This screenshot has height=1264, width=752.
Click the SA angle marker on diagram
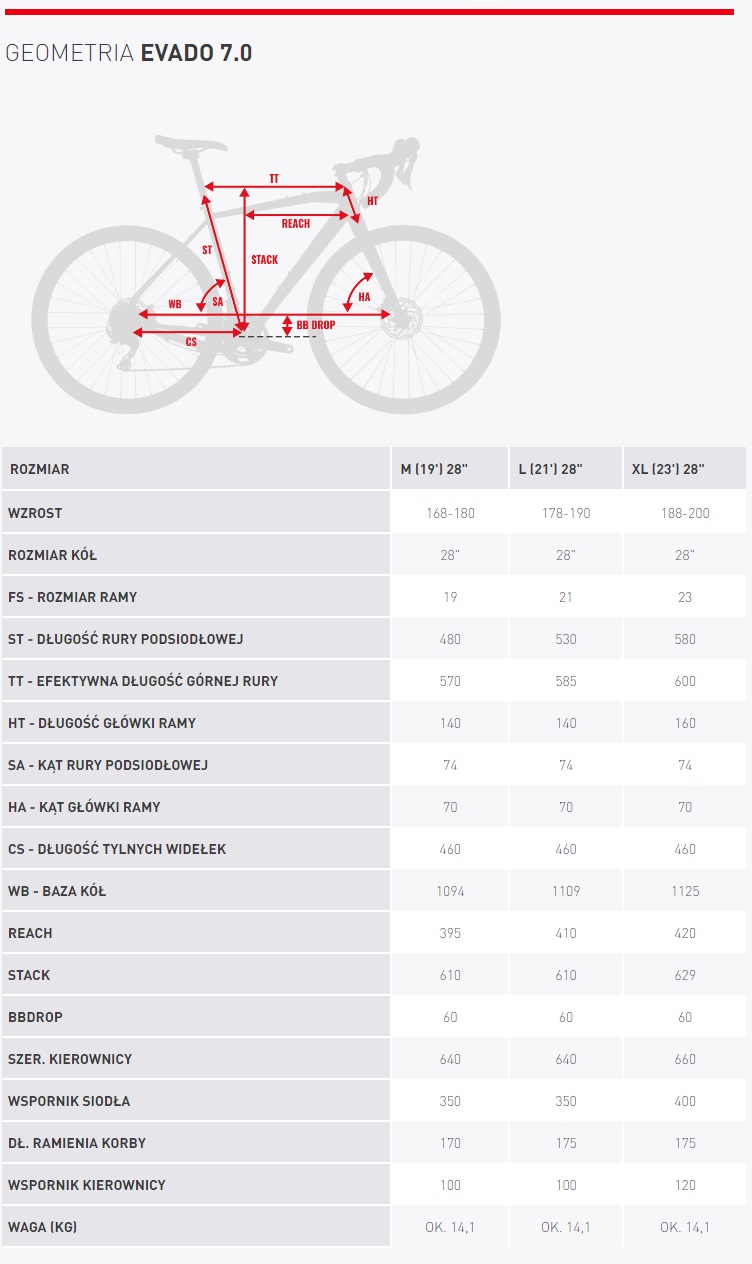click(217, 301)
